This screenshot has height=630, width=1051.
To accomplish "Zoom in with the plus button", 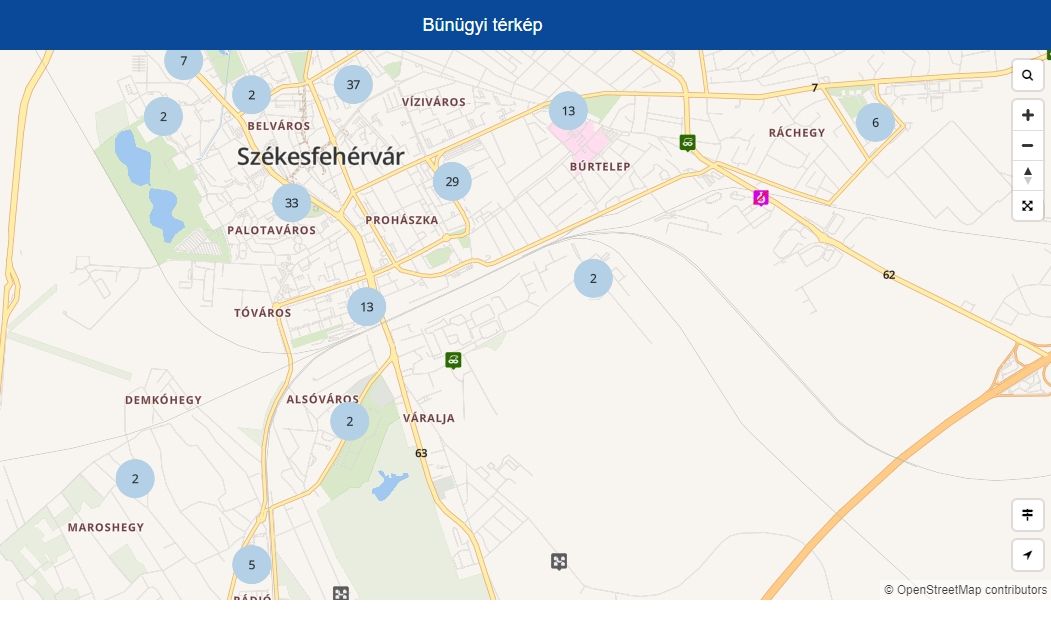I will (x=1027, y=115).
